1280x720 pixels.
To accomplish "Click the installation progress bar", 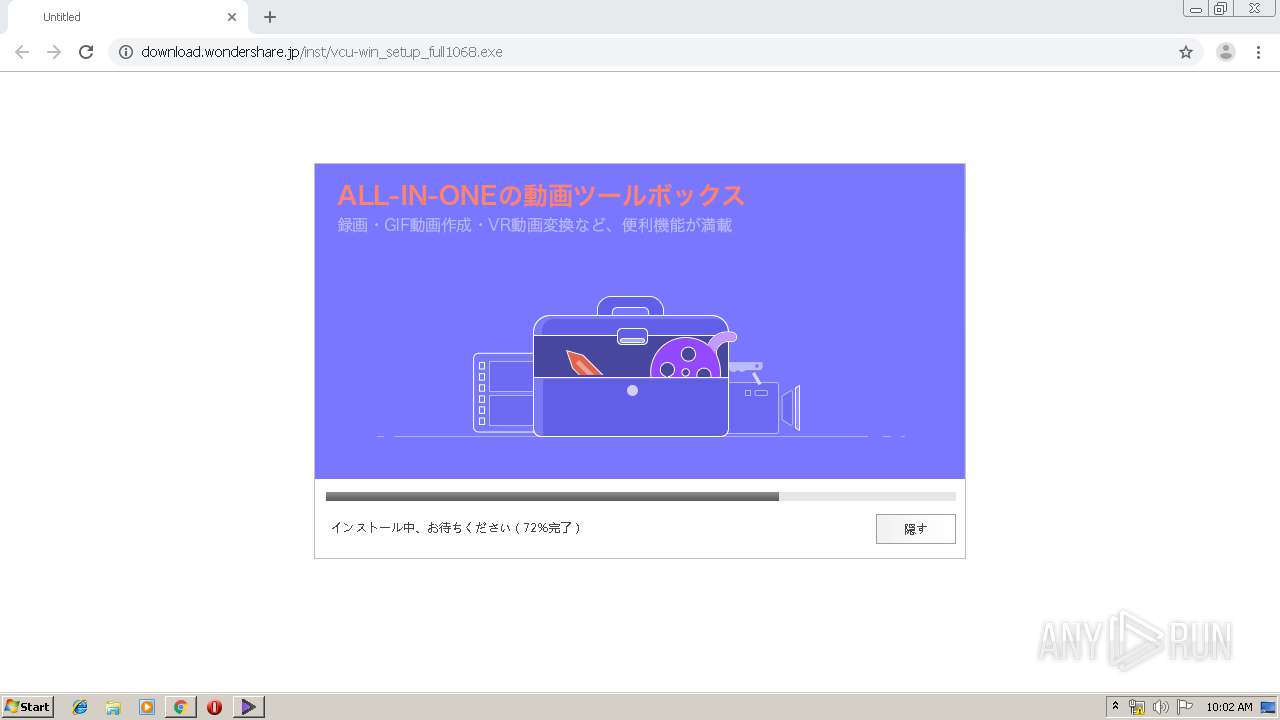I will point(641,496).
